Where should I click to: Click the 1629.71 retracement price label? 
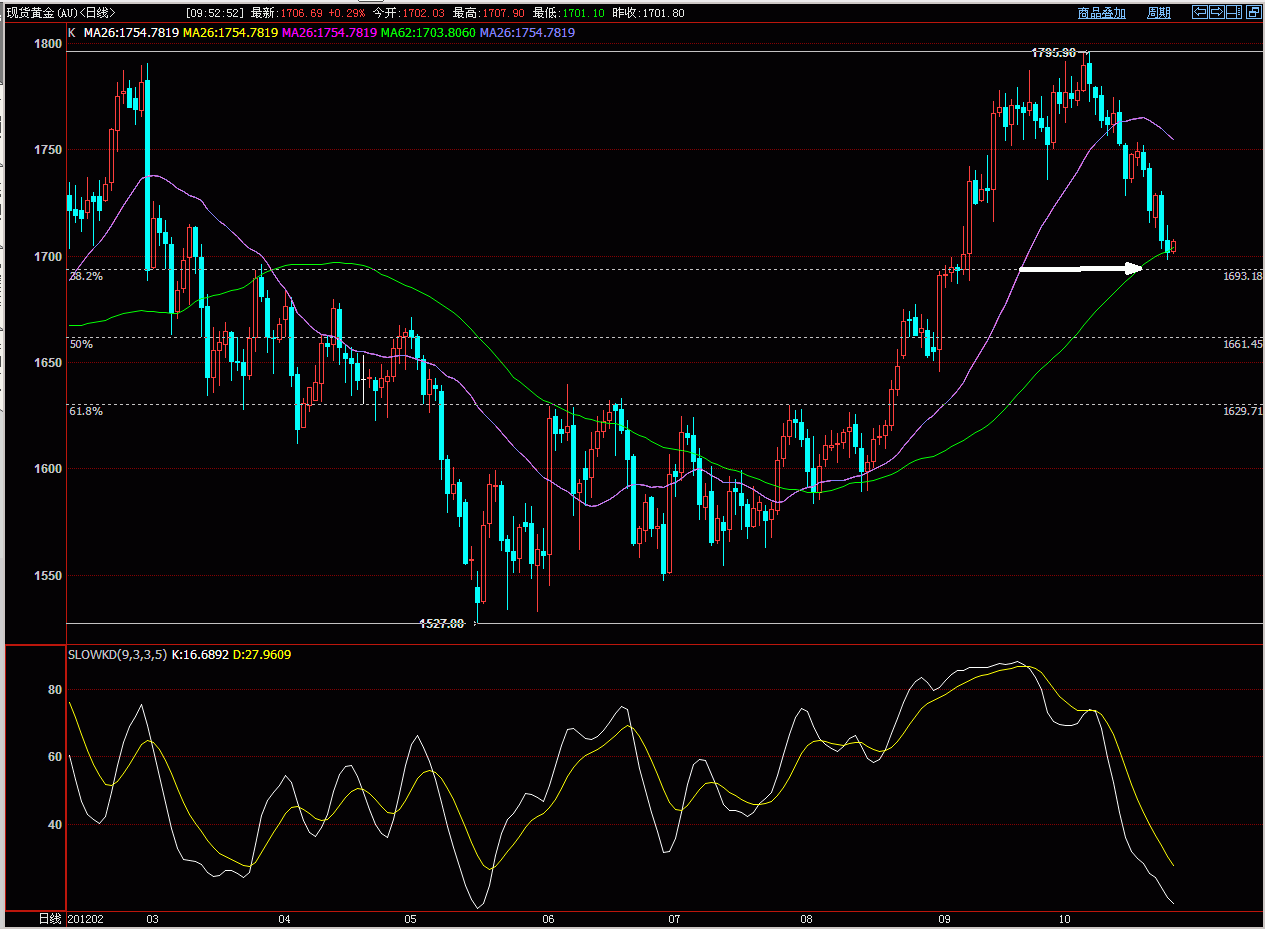(x=1242, y=410)
